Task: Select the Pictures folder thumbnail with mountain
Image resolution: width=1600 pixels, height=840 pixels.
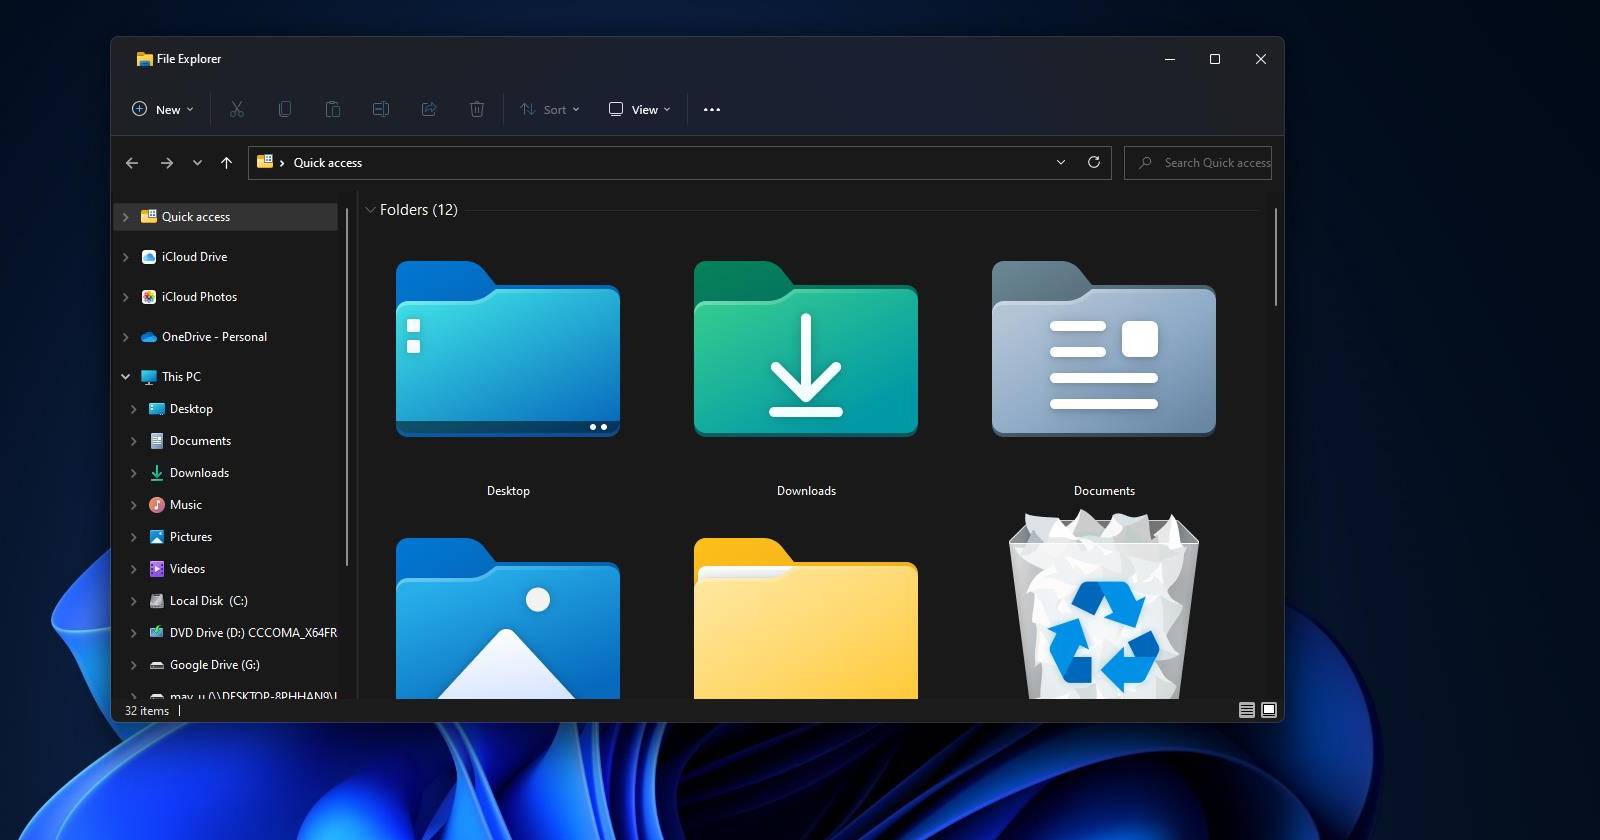Action: [x=508, y=618]
